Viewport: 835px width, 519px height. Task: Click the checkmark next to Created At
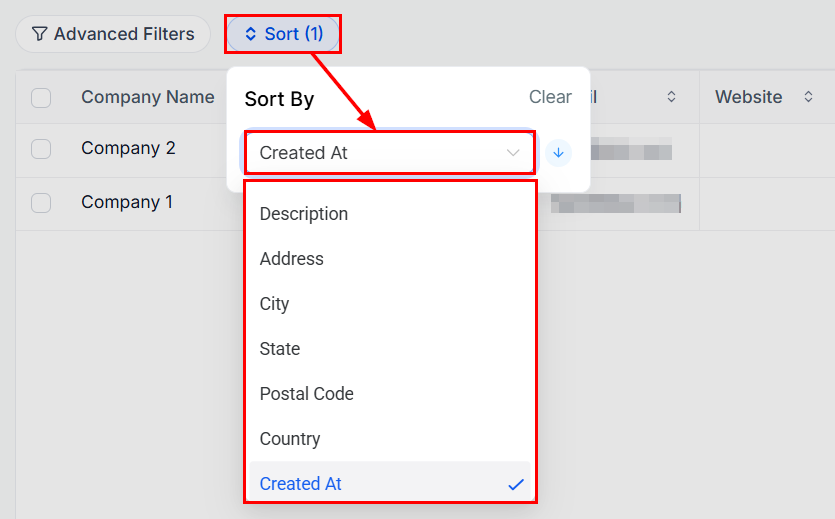click(x=516, y=484)
